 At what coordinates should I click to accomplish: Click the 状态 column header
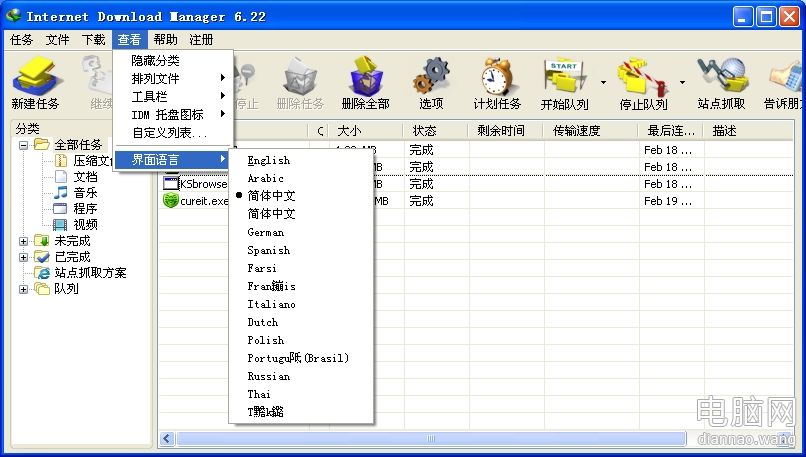pos(424,131)
